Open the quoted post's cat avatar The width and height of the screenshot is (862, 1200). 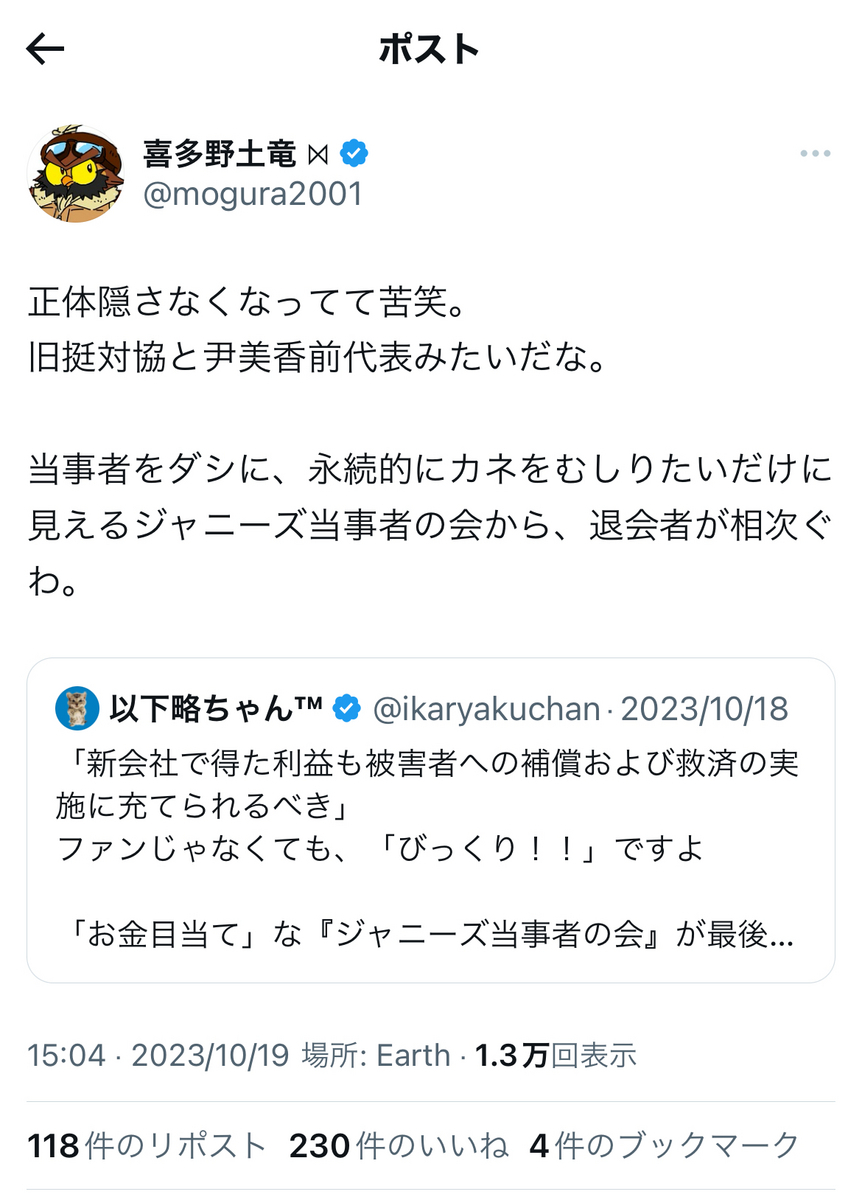click(77, 708)
